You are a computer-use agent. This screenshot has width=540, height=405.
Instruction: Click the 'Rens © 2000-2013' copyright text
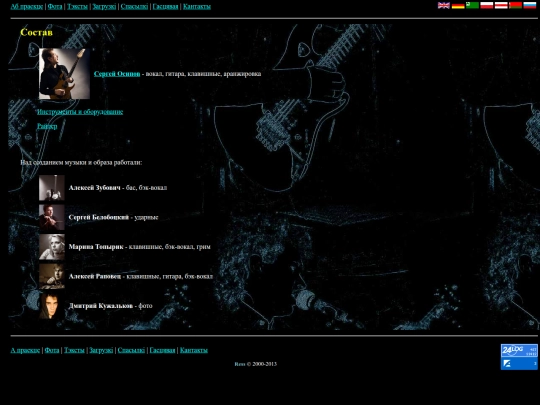(x=256, y=364)
